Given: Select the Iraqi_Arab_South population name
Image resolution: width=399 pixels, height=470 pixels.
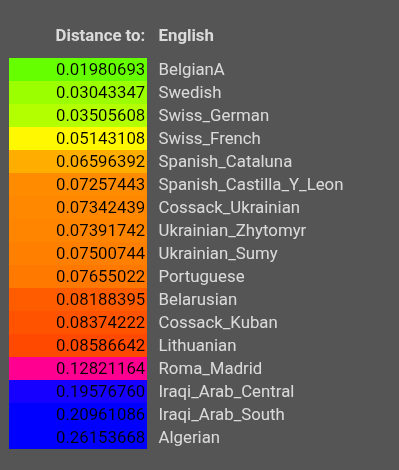Looking at the screenshot, I should (221, 415).
